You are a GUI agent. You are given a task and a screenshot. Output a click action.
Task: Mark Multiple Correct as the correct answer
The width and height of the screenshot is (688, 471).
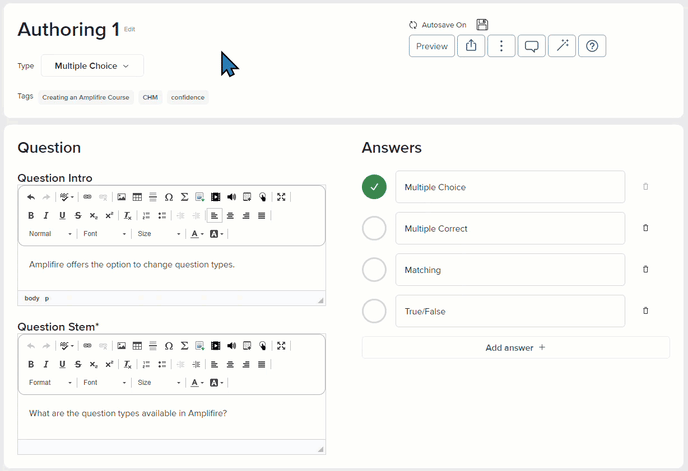pos(374,228)
